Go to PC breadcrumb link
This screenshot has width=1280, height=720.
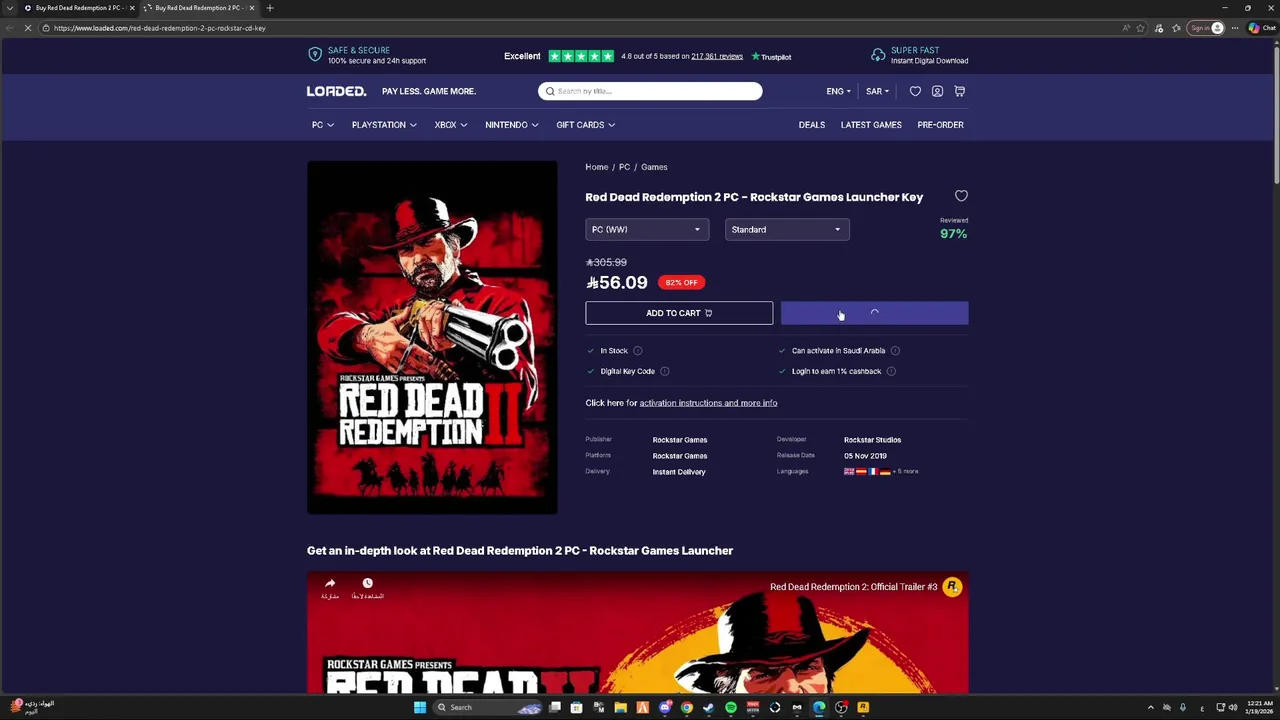[x=624, y=167]
